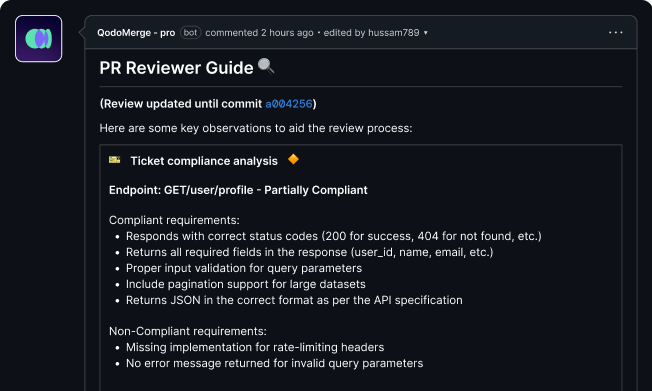The image size is (652, 391).
Task: Select the No error message returned bullet
Action: (275, 364)
